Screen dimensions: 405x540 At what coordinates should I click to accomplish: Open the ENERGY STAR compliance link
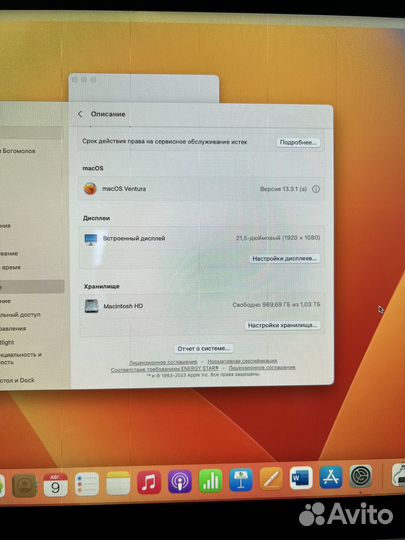(165, 369)
